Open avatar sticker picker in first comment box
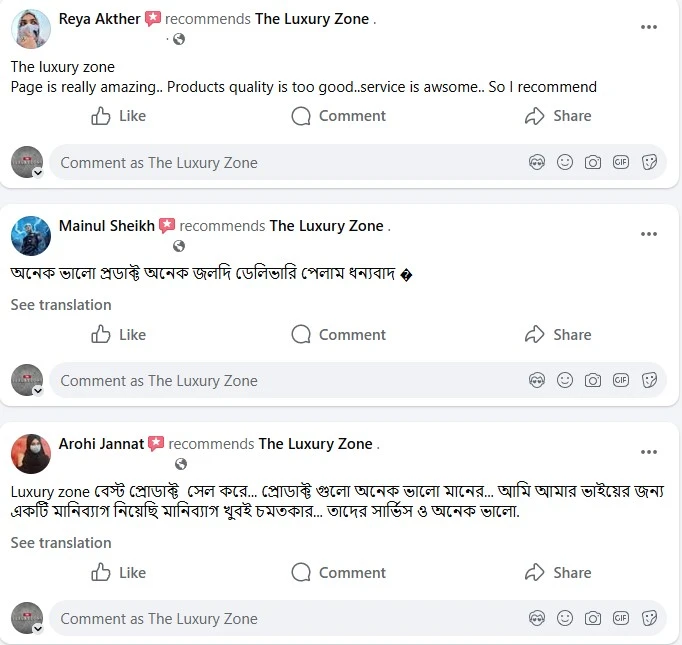Image resolution: width=682 pixels, height=645 pixels. click(x=537, y=162)
